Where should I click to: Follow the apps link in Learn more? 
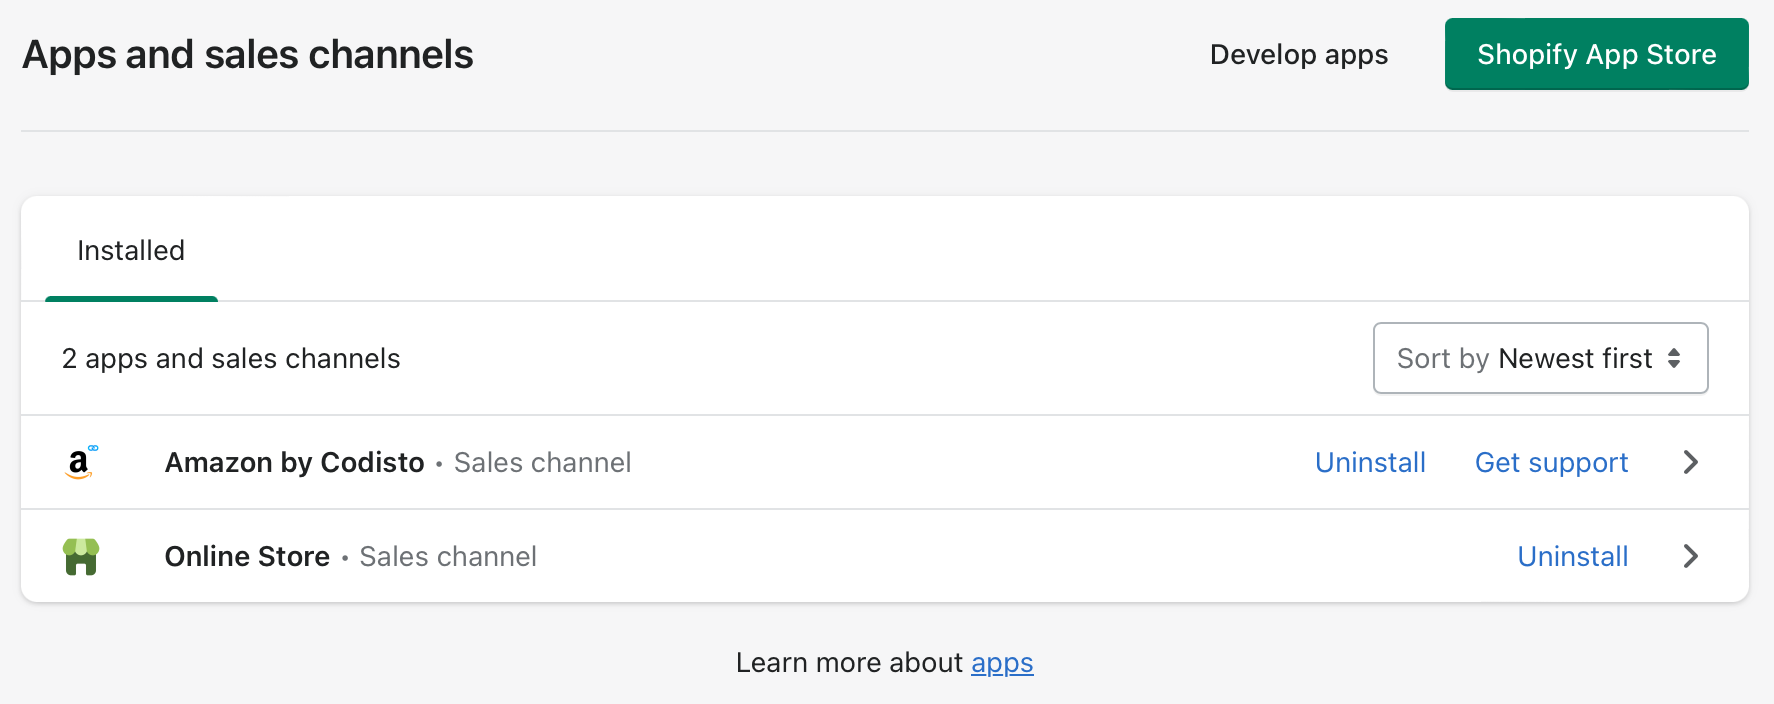(1002, 663)
